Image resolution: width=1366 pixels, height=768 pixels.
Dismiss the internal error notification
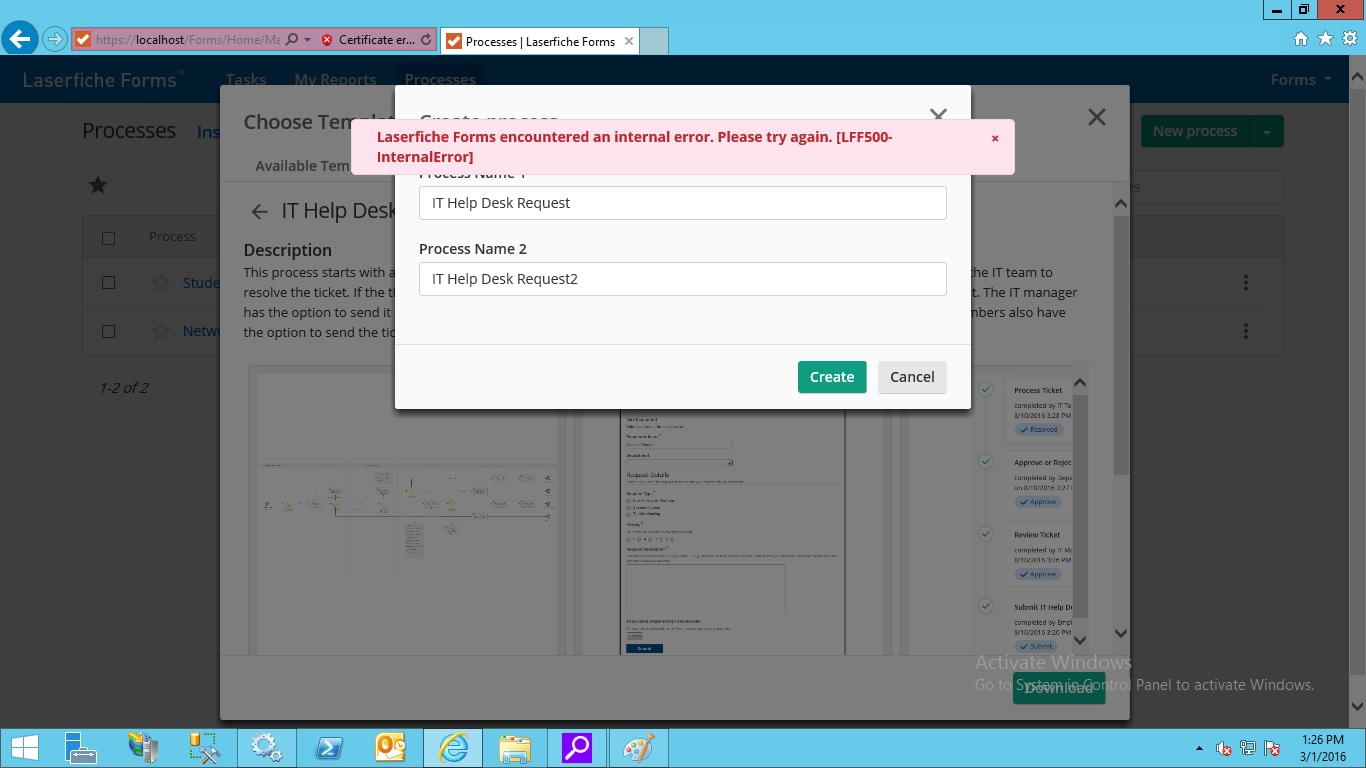pyautogui.click(x=995, y=139)
